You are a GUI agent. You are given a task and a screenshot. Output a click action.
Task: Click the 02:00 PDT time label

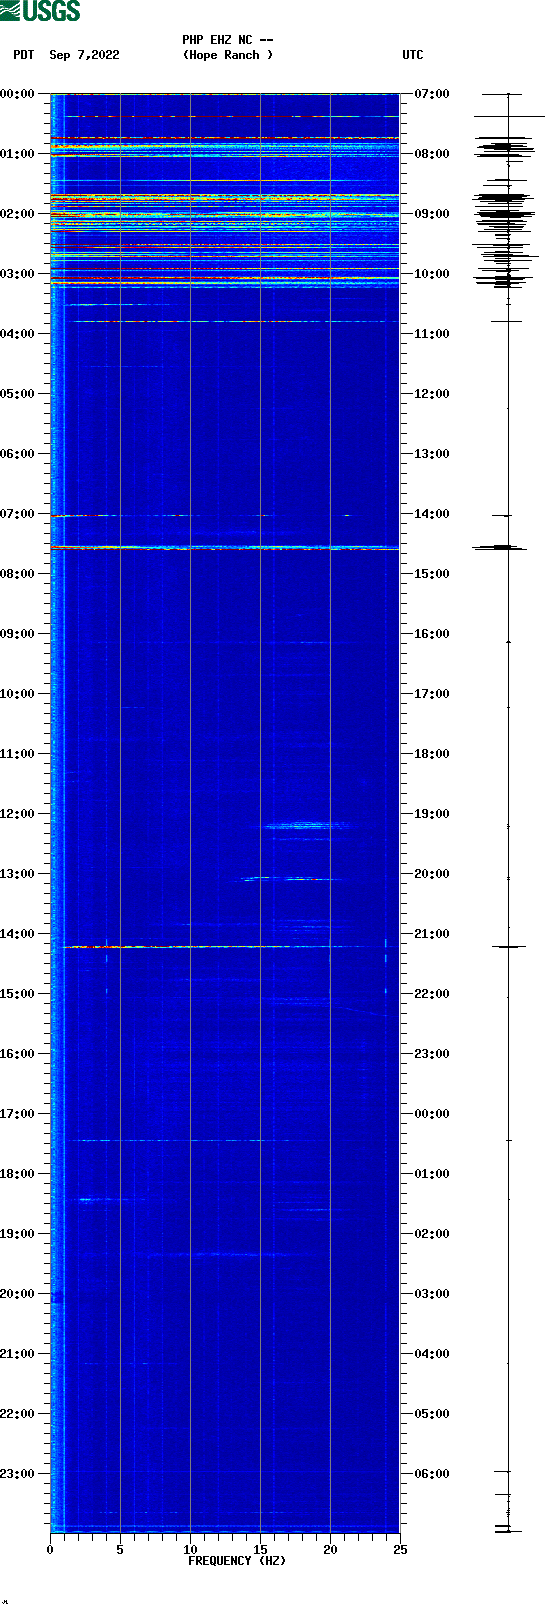17,214
